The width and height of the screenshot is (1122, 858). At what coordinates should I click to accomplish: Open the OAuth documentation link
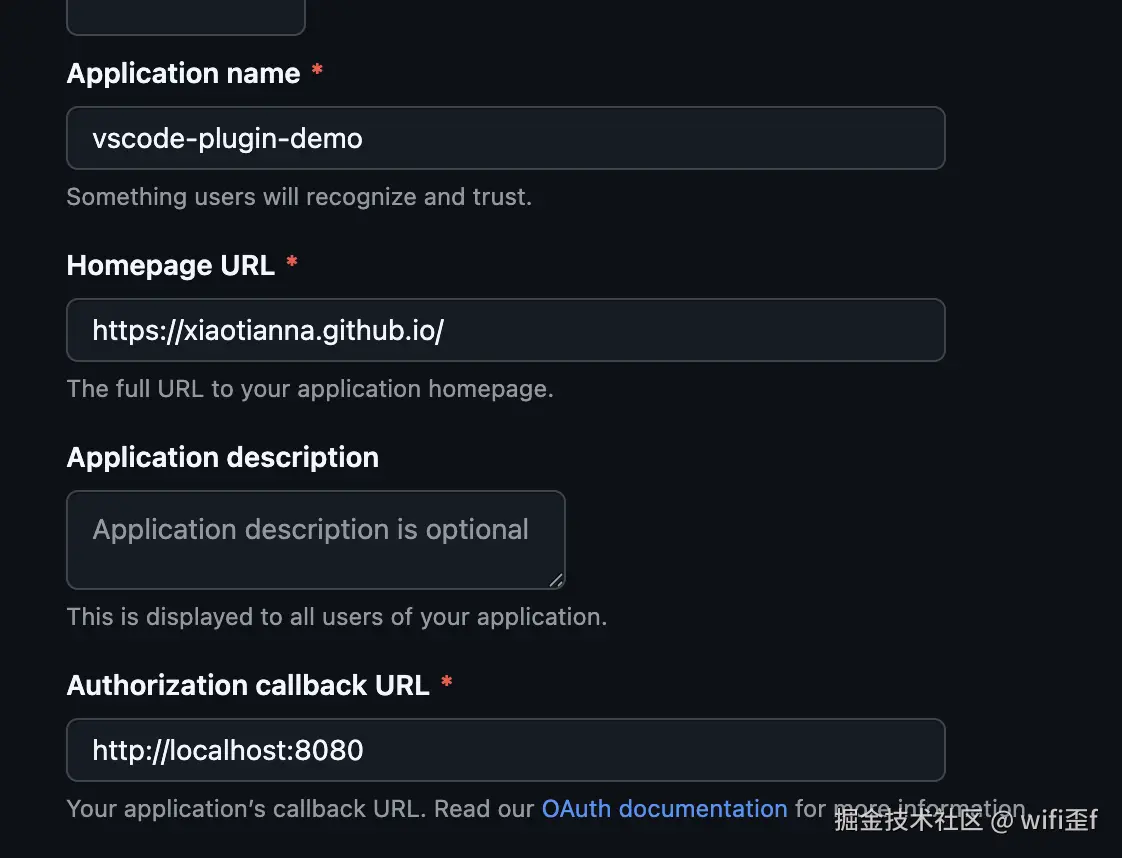664,808
